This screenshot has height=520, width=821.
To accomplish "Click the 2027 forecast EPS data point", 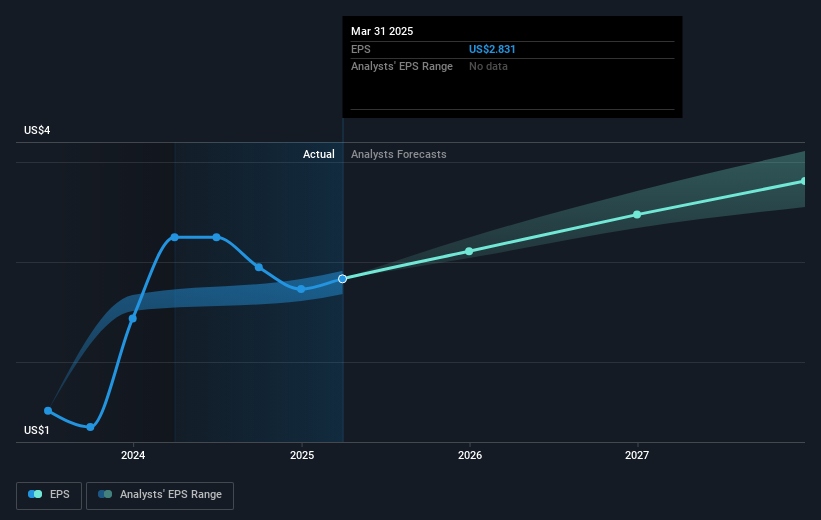I will (637, 215).
